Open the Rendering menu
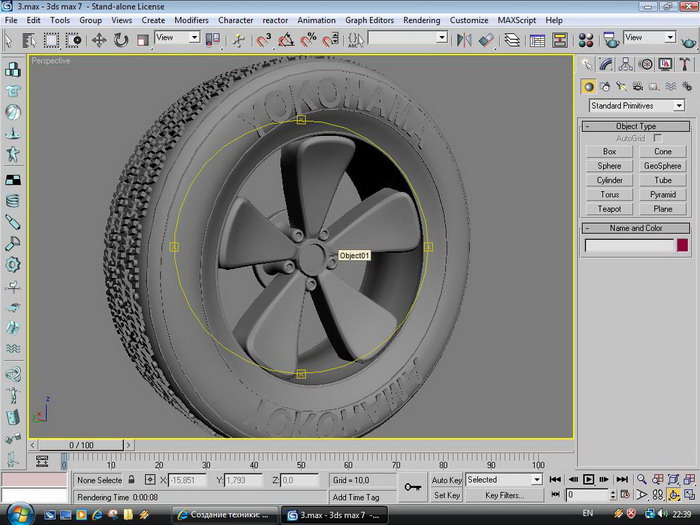The image size is (700, 525). pyautogui.click(x=421, y=20)
